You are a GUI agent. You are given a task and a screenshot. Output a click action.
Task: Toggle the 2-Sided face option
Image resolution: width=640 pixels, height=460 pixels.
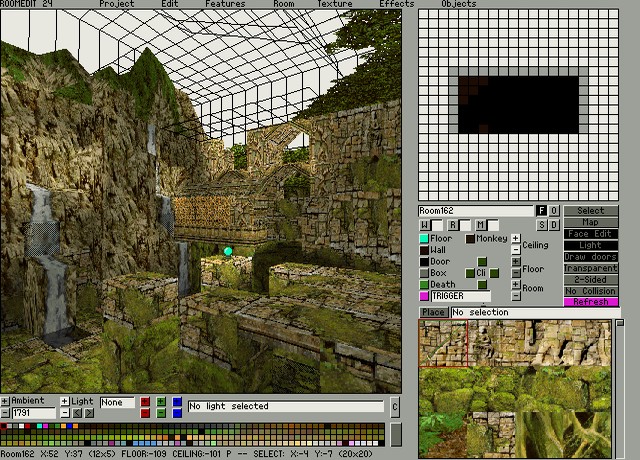(591, 279)
